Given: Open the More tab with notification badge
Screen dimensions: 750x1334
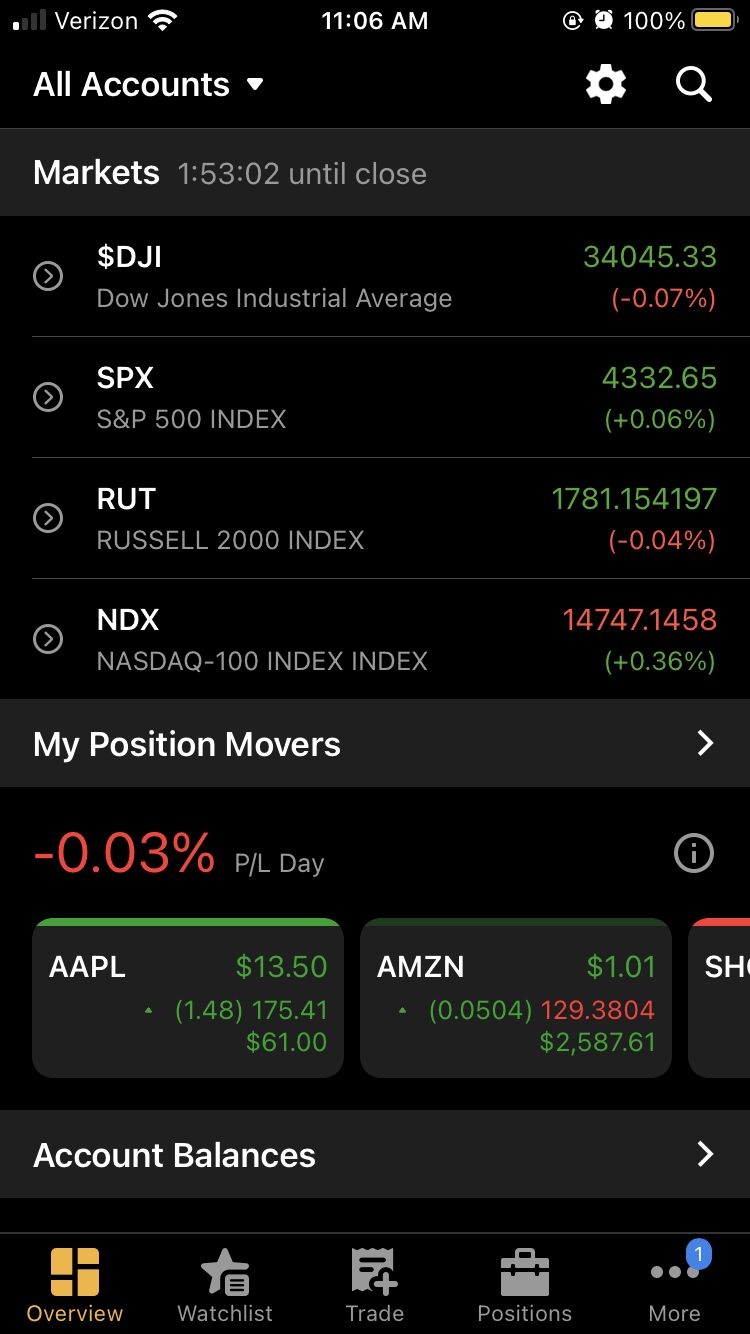Looking at the screenshot, I should pyautogui.click(x=675, y=1285).
